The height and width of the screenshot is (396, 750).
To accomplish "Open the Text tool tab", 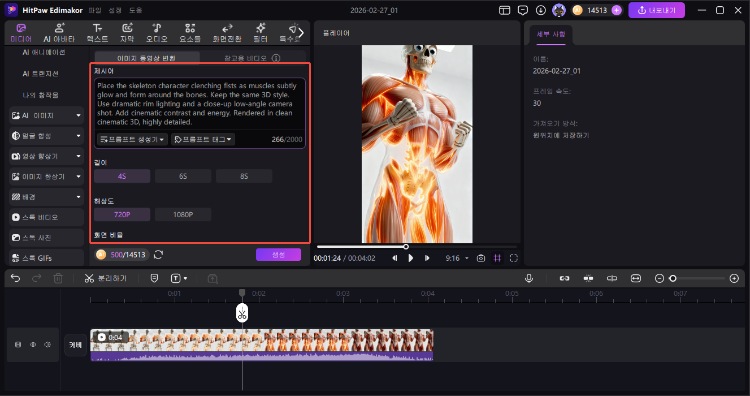I will click(x=97, y=33).
